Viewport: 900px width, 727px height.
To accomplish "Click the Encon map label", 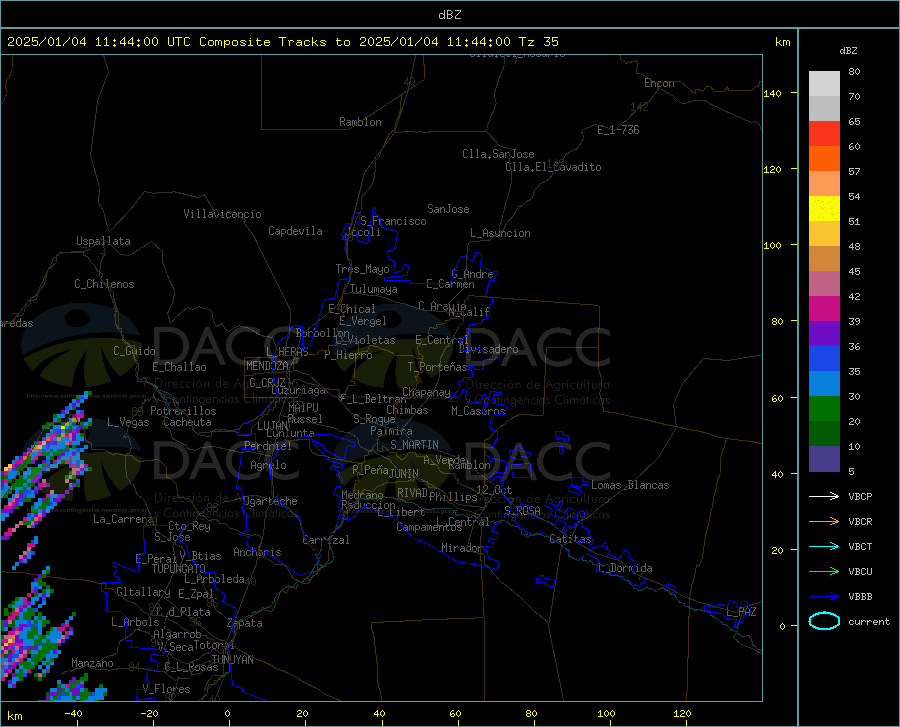I will [x=659, y=83].
